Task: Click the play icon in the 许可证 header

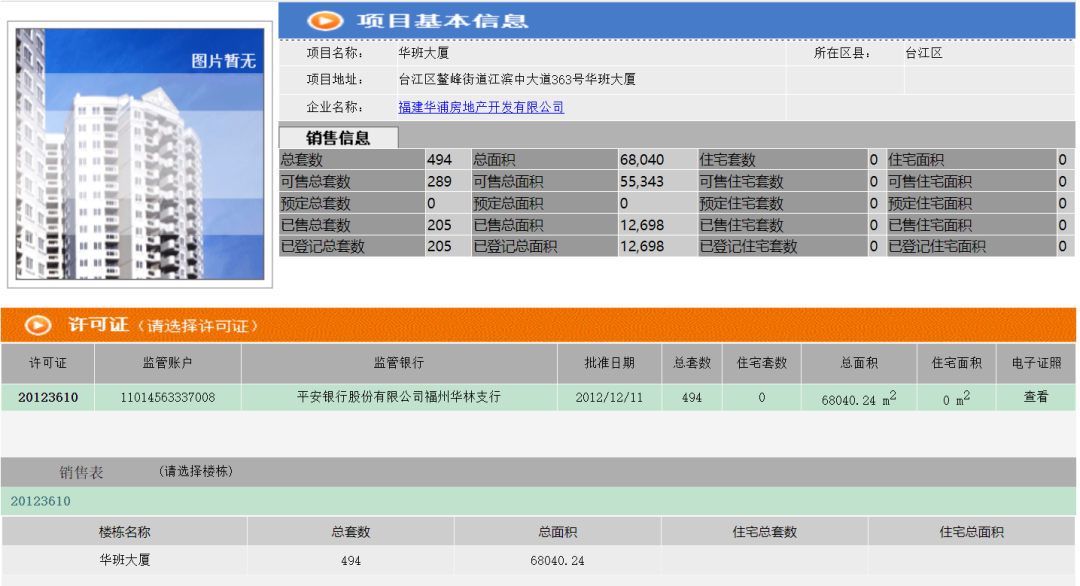Action: pos(38,325)
